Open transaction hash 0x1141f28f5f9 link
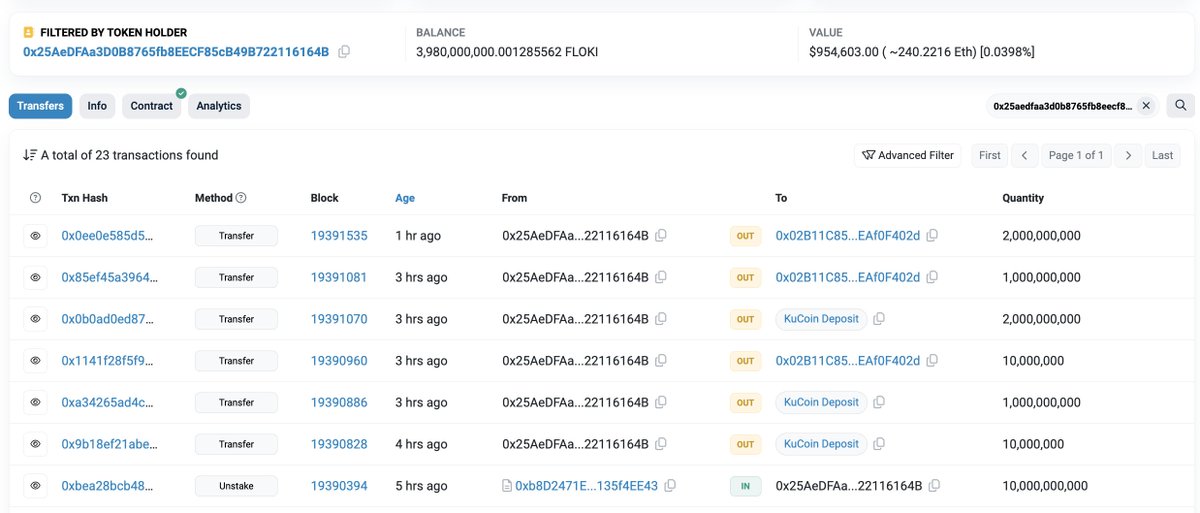The image size is (1200, 513). pos(108,361)
